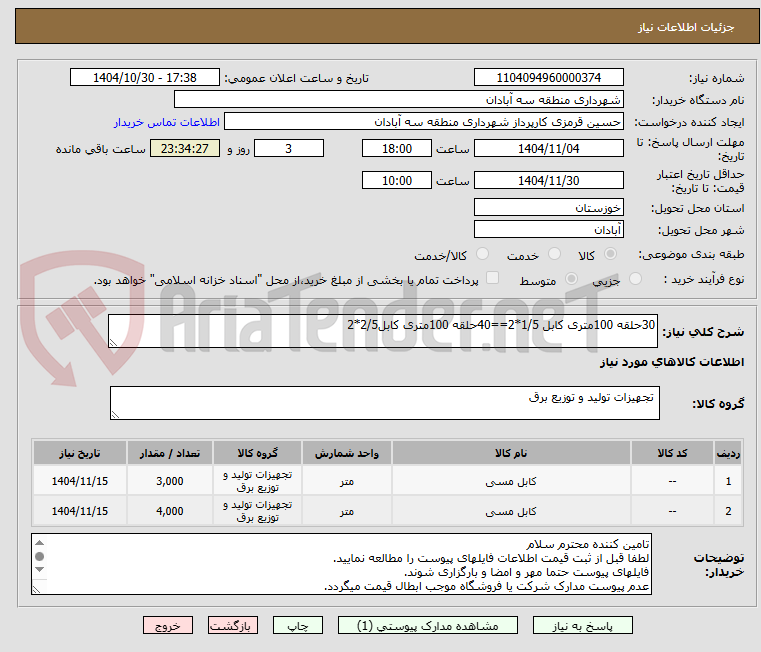Click the نام کالا column header
This screenshot has width=761, height=652.
click(511, 453)
